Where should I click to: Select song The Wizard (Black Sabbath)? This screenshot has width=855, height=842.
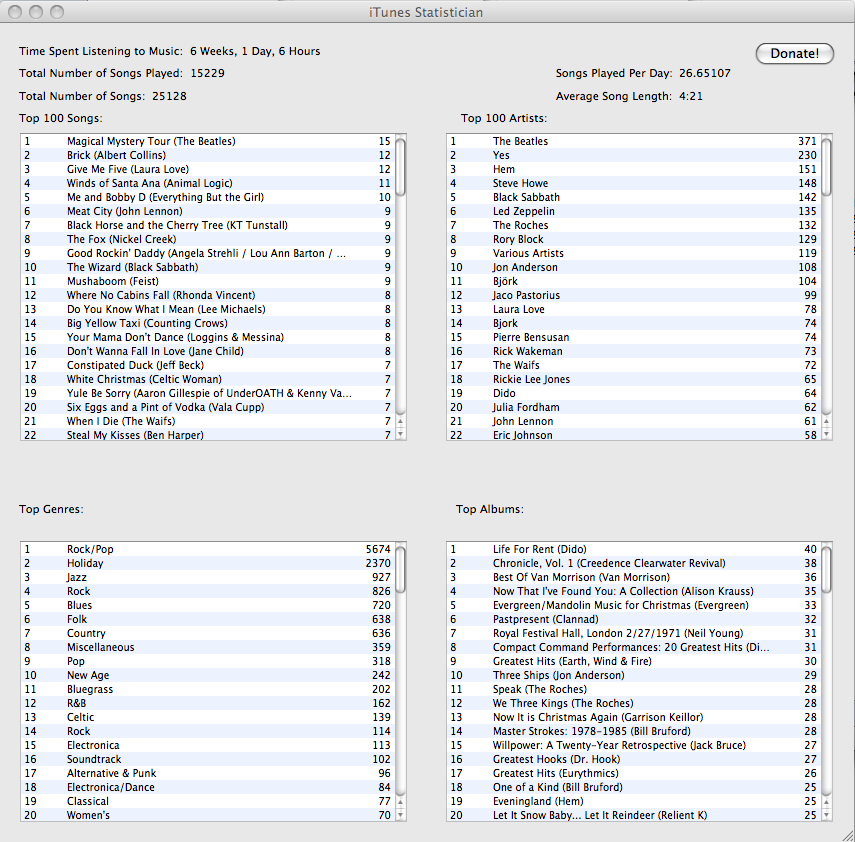point(208,267)
